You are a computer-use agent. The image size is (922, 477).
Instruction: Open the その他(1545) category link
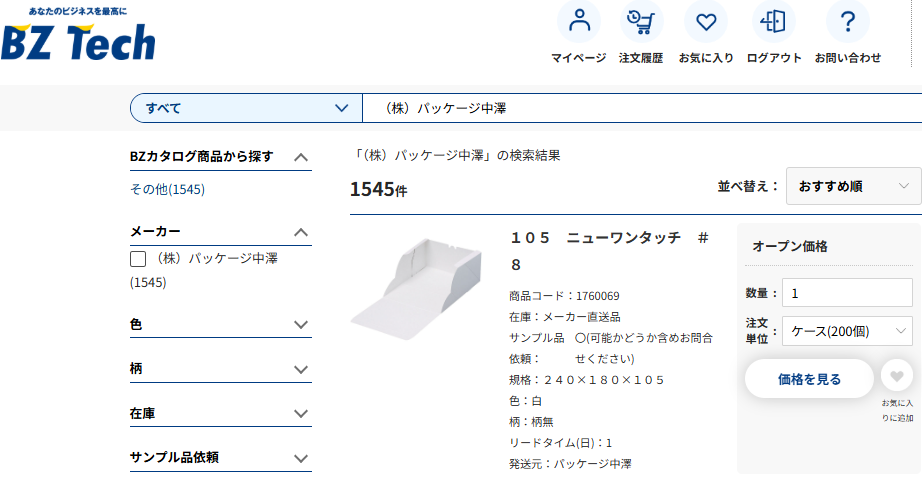[168, 189]
